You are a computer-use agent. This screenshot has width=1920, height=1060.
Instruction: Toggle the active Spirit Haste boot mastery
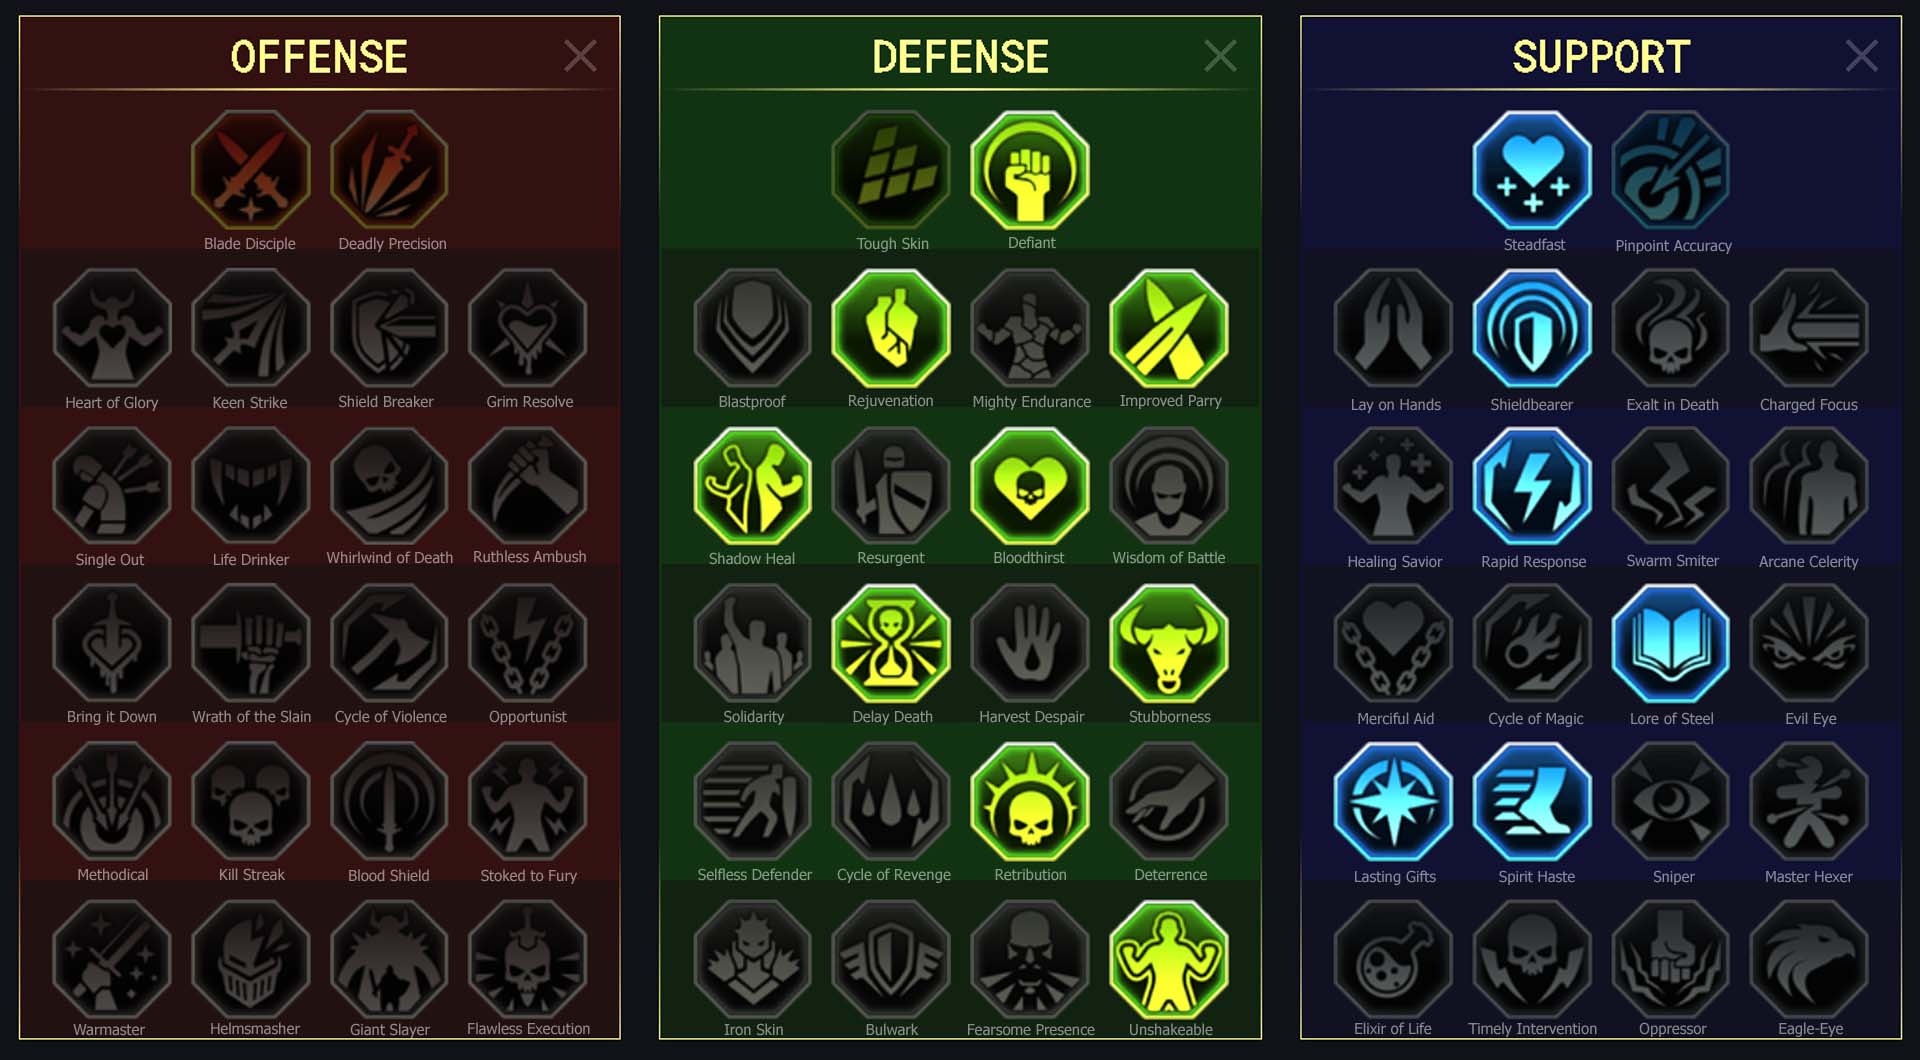click(1532, 802)
